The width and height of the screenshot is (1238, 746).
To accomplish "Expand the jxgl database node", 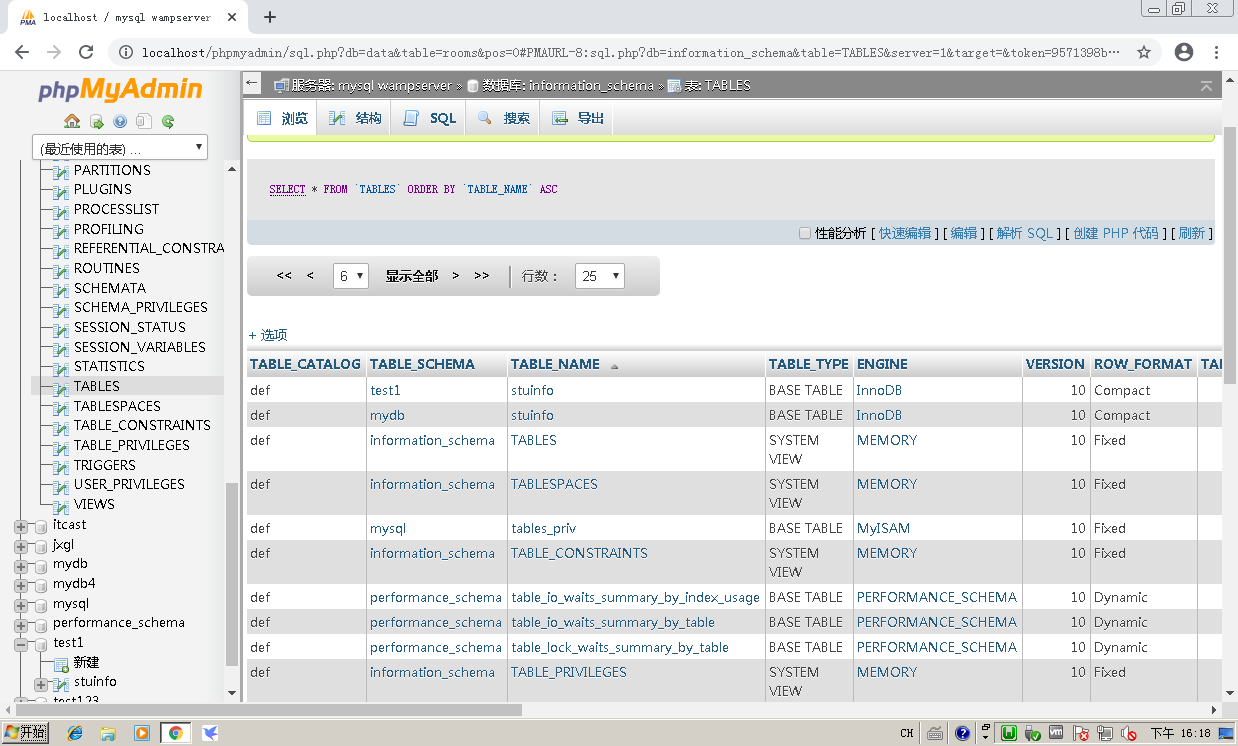I will pos(21,545).
